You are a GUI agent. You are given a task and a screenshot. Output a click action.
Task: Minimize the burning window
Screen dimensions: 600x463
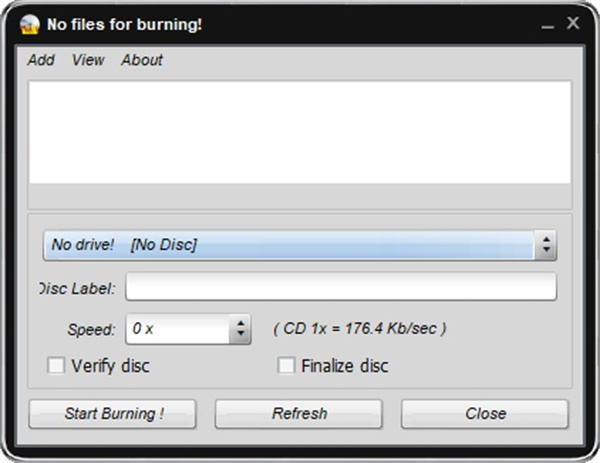(546, 24)
